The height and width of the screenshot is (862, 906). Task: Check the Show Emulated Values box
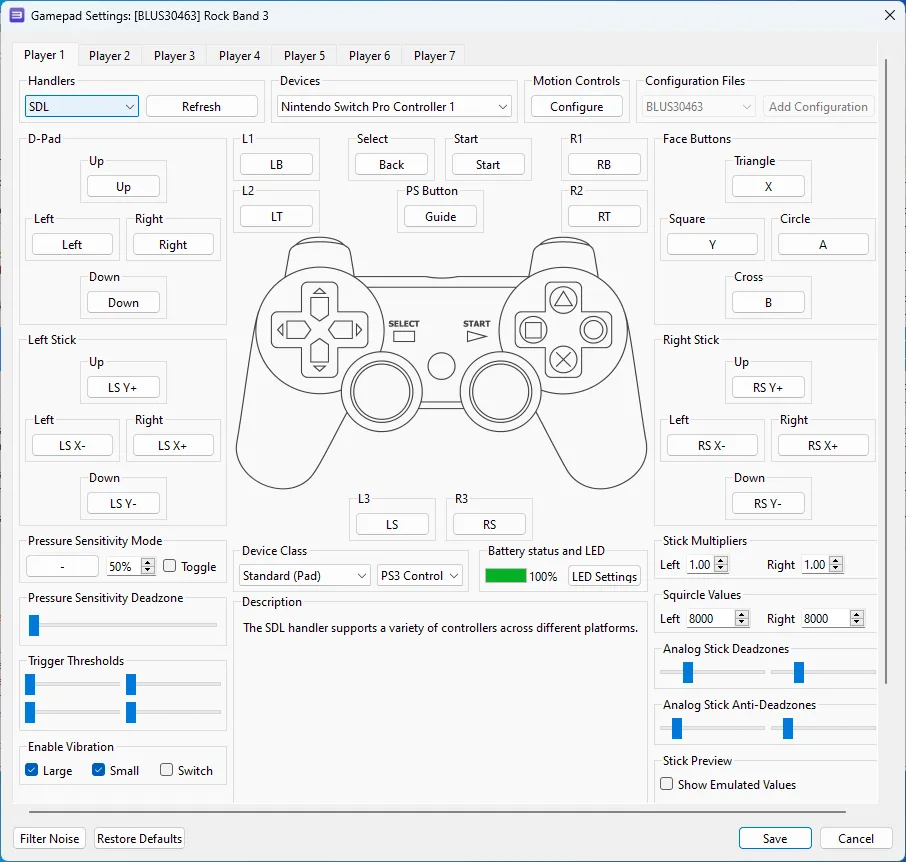click(667, 784)
